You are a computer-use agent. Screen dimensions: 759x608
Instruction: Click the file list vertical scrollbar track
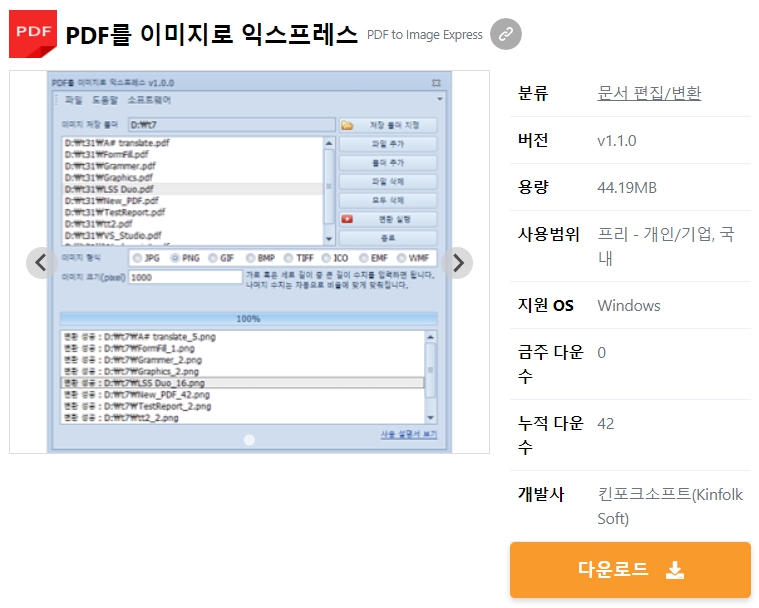(329, 191)
